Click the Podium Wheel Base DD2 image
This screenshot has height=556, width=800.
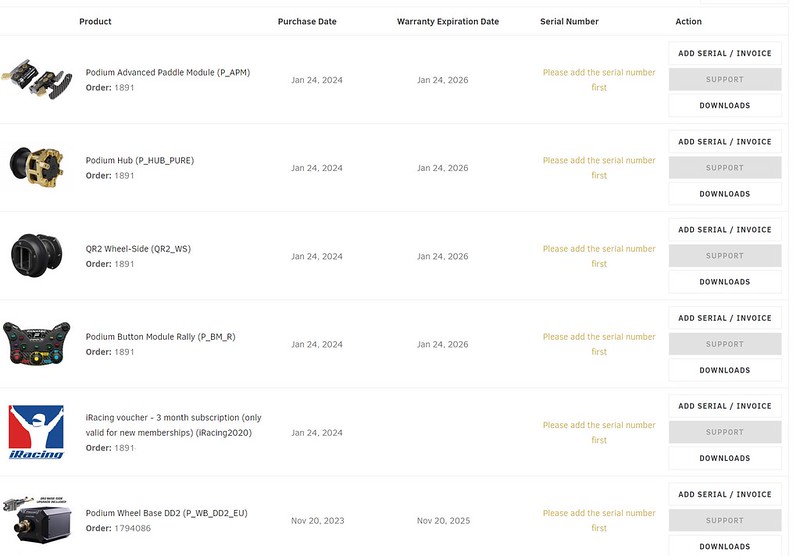point(36,519)
